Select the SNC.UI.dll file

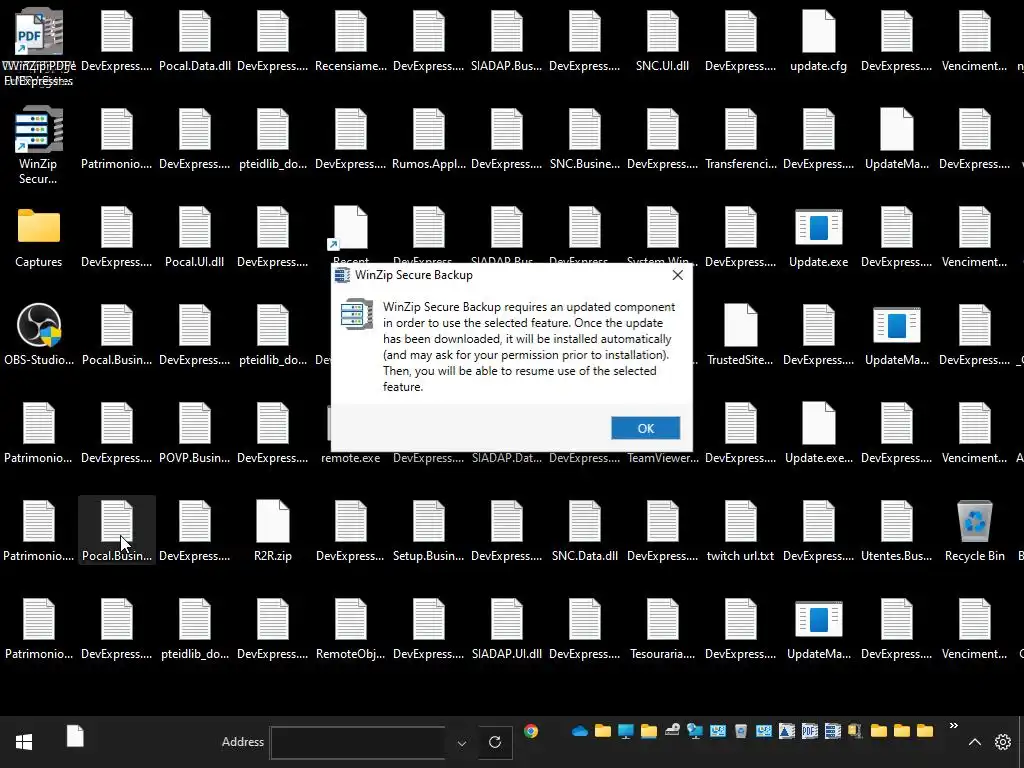coord(662,41)
